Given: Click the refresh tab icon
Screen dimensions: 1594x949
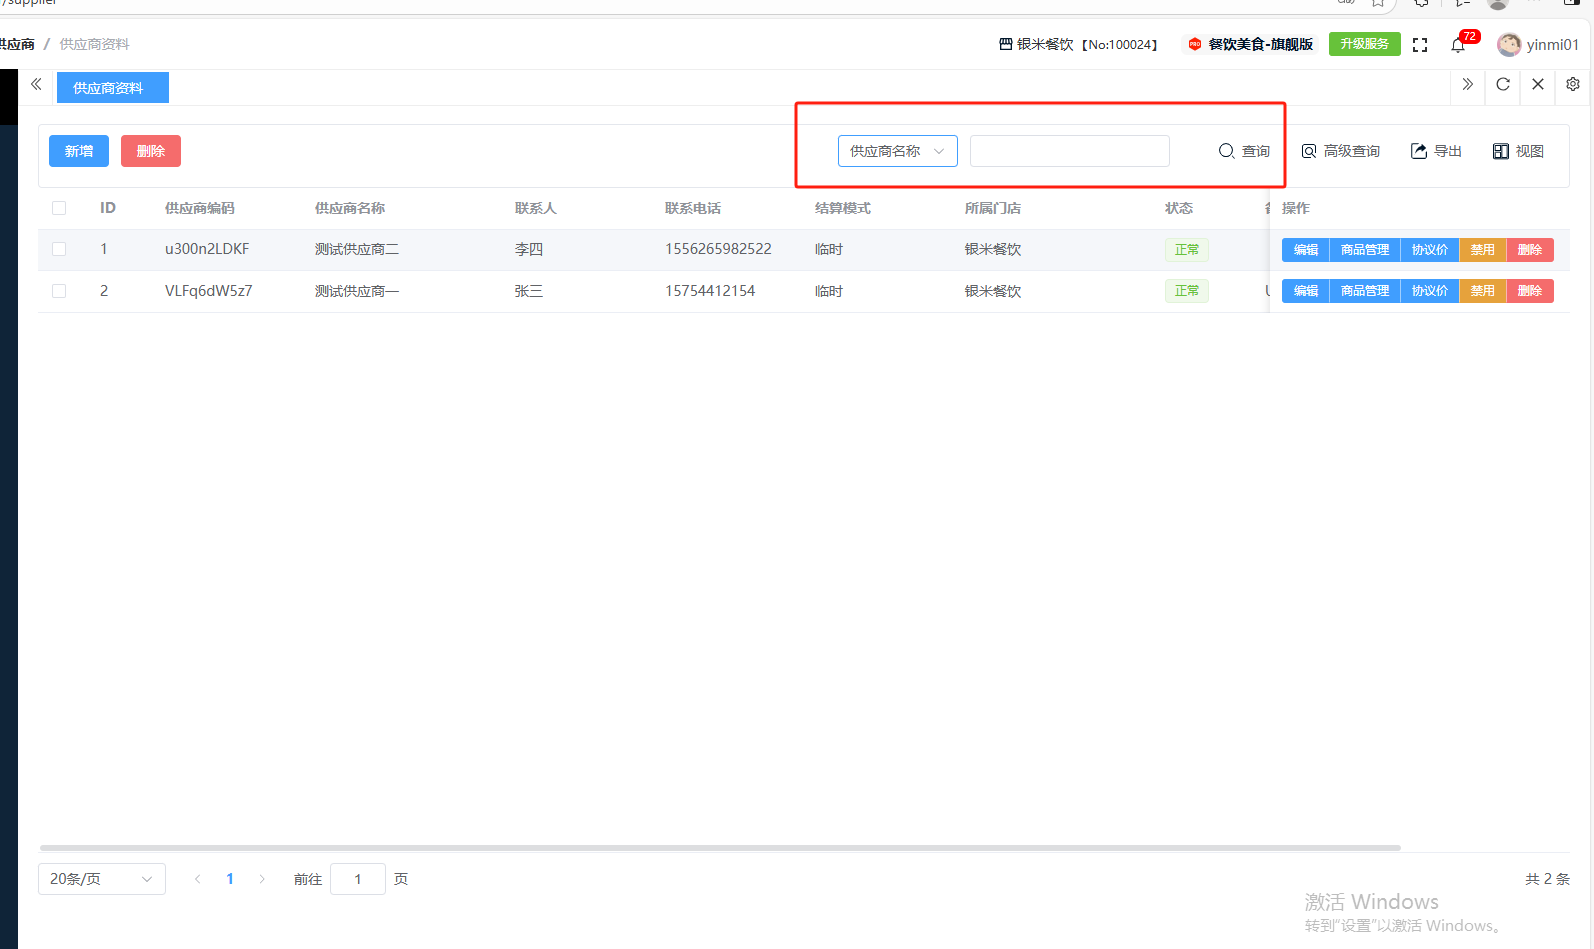Looking at the screenshot, I should point(1502,85).
